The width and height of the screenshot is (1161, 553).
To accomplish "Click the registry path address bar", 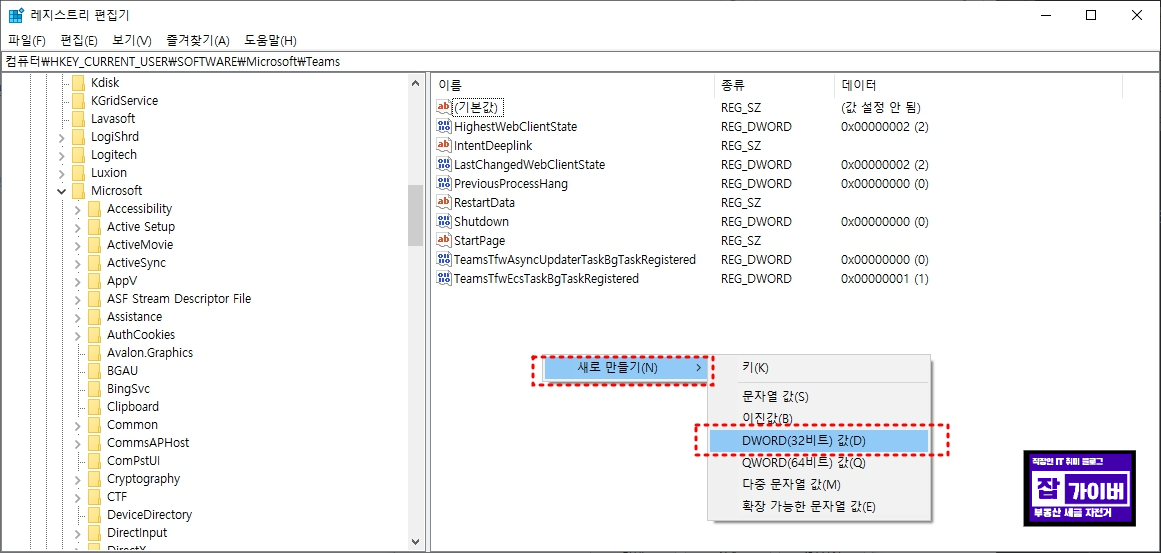I will (580, 61).
